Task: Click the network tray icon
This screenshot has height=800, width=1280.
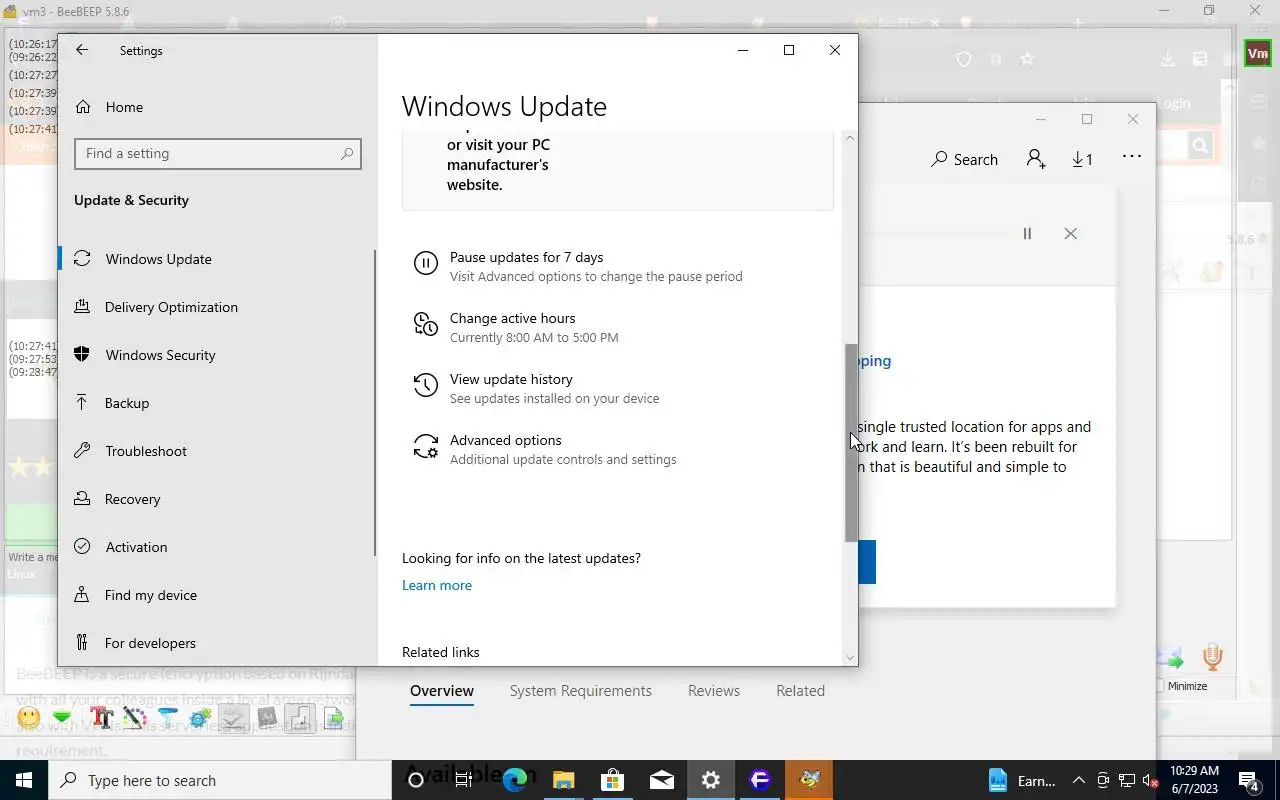Action: tap(1126, 781)
